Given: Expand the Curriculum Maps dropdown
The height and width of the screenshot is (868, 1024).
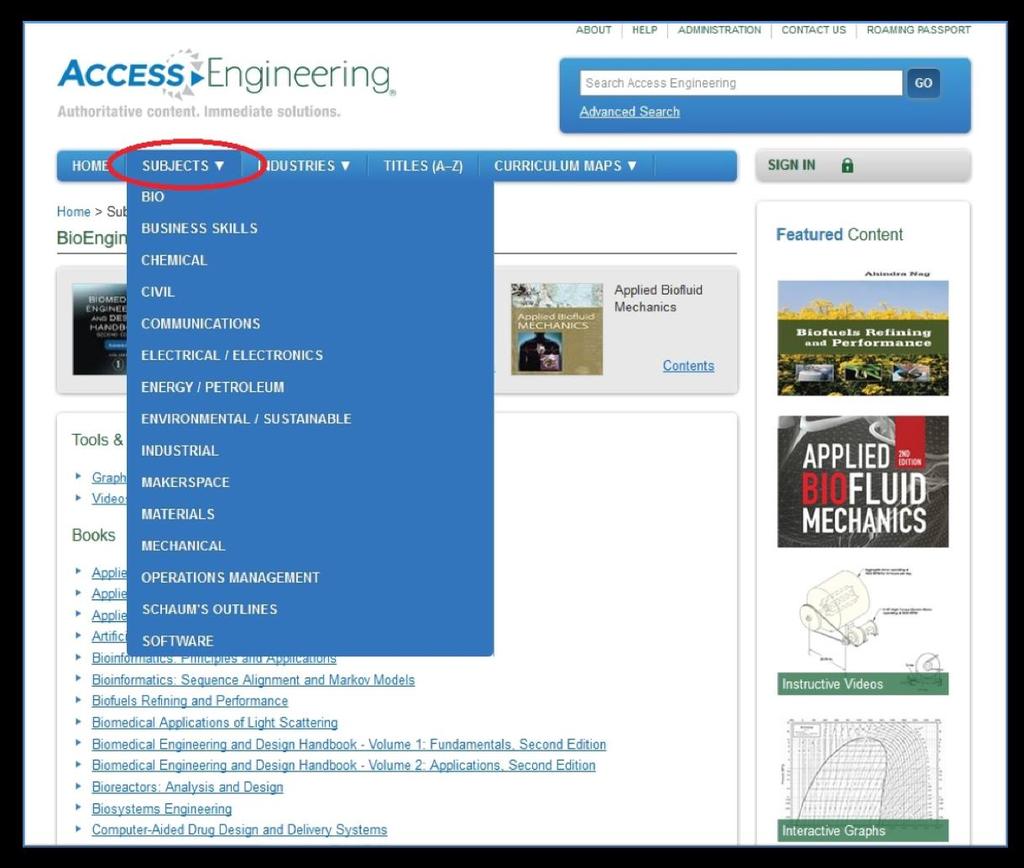Looking at the screenshot, I should click(565, 166).
